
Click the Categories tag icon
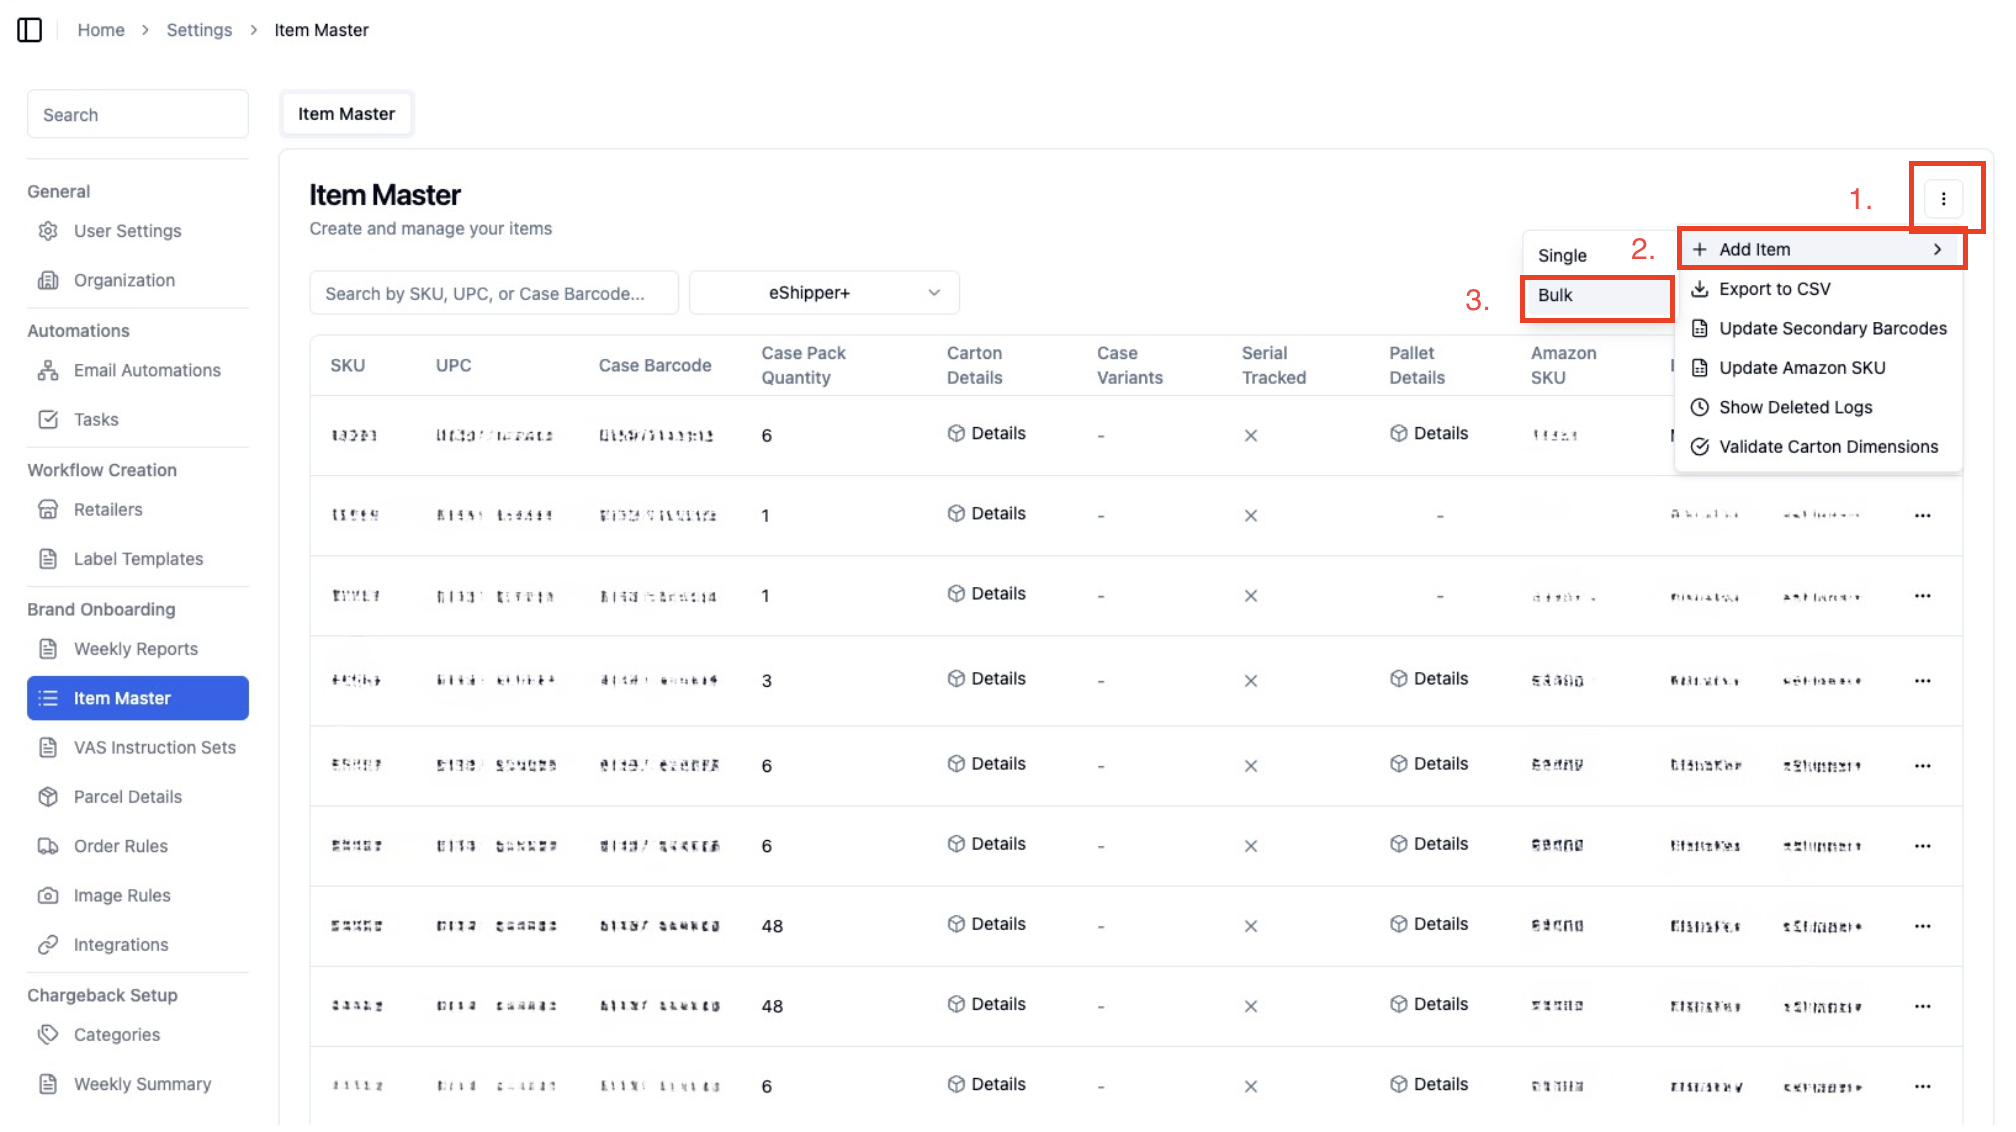point(48,1035)
